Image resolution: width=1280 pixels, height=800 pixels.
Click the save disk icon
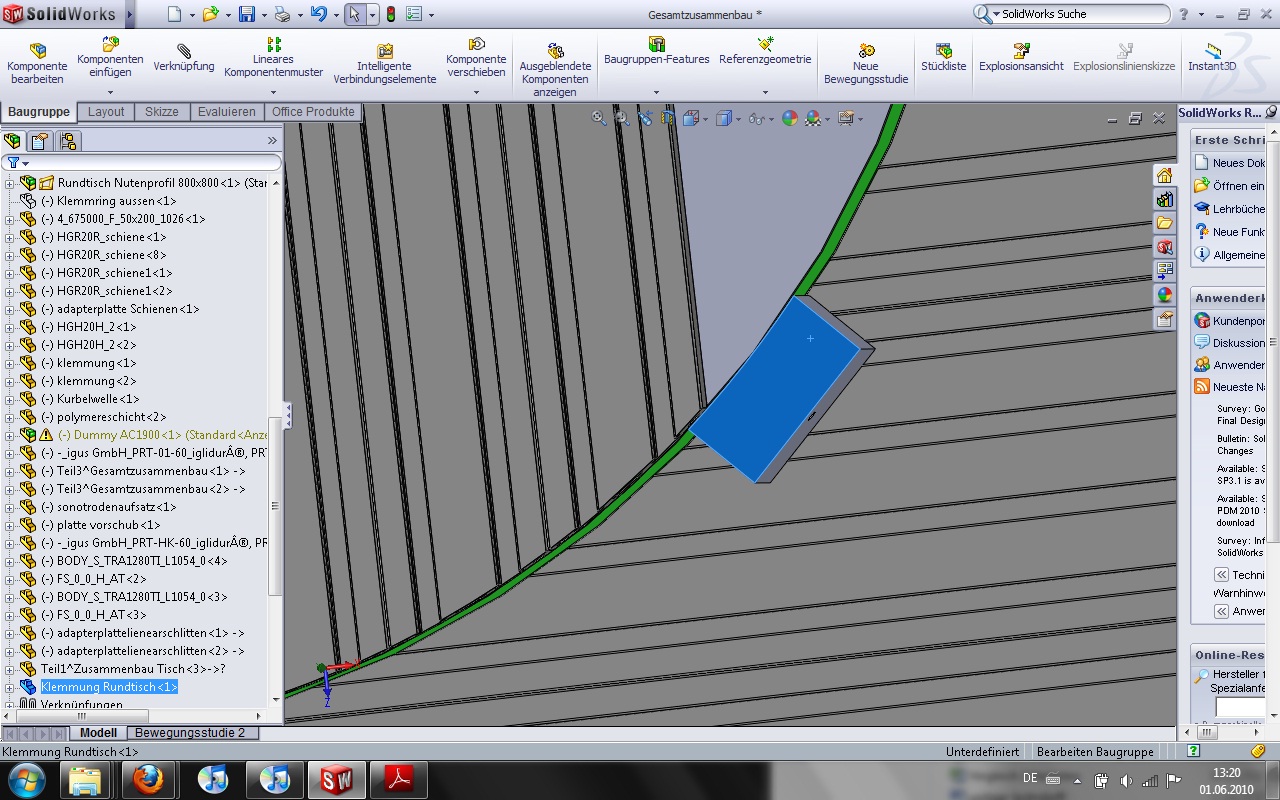click(x=247, y=14)
